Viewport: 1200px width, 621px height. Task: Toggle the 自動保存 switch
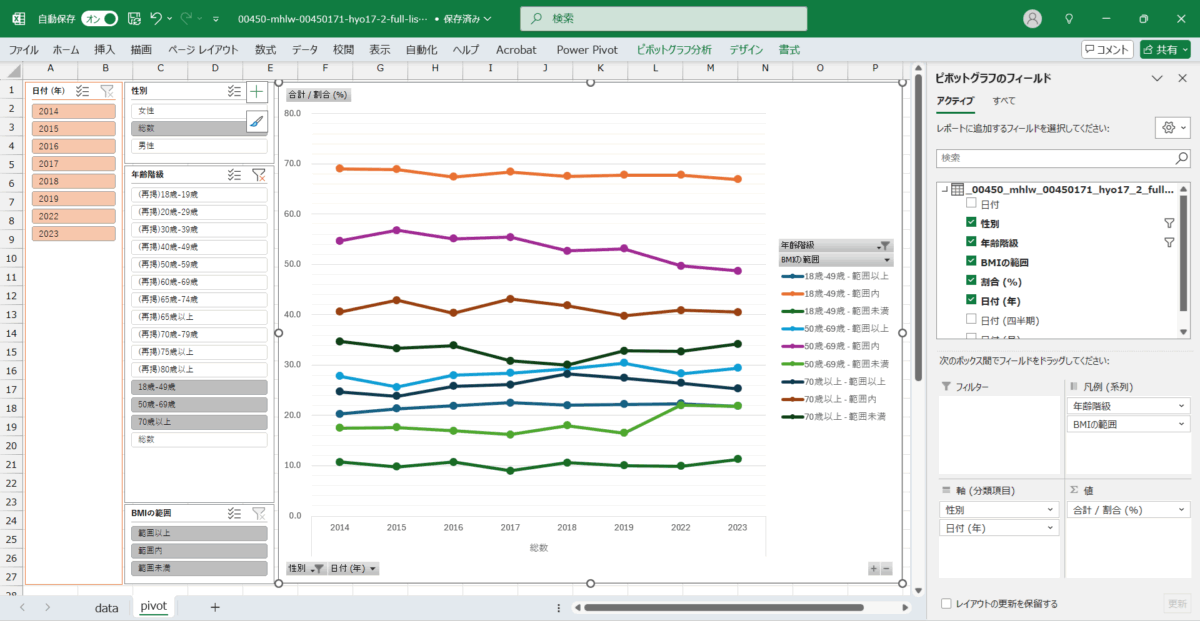coord(99,18)
